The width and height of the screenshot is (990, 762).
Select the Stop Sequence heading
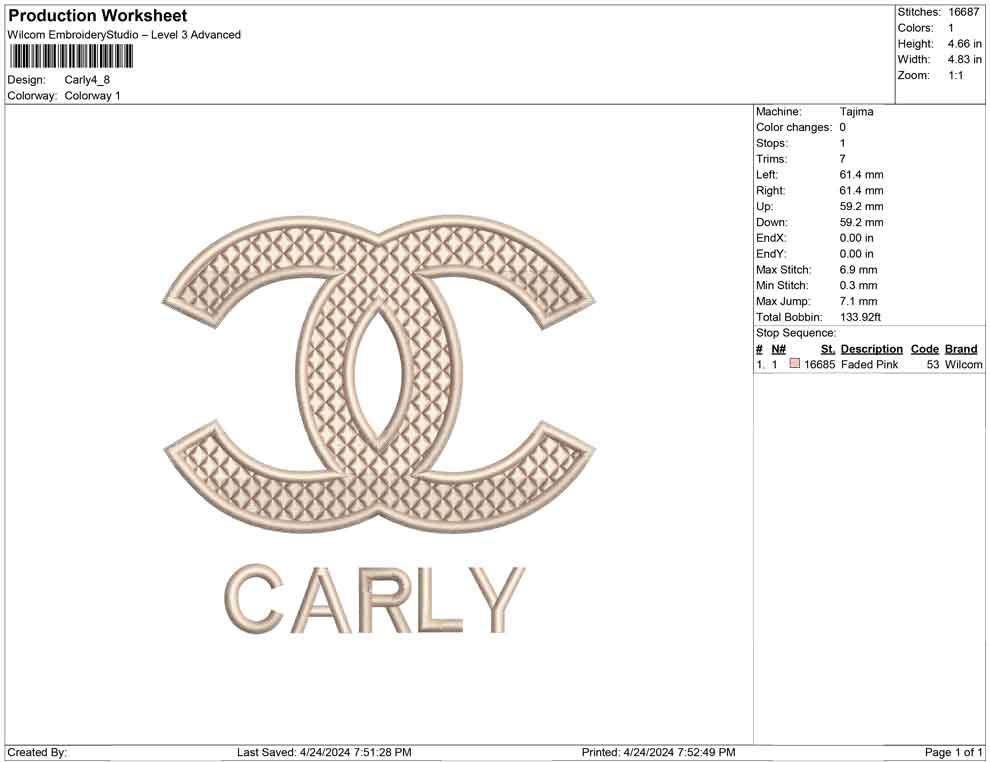tap(795, 332)
